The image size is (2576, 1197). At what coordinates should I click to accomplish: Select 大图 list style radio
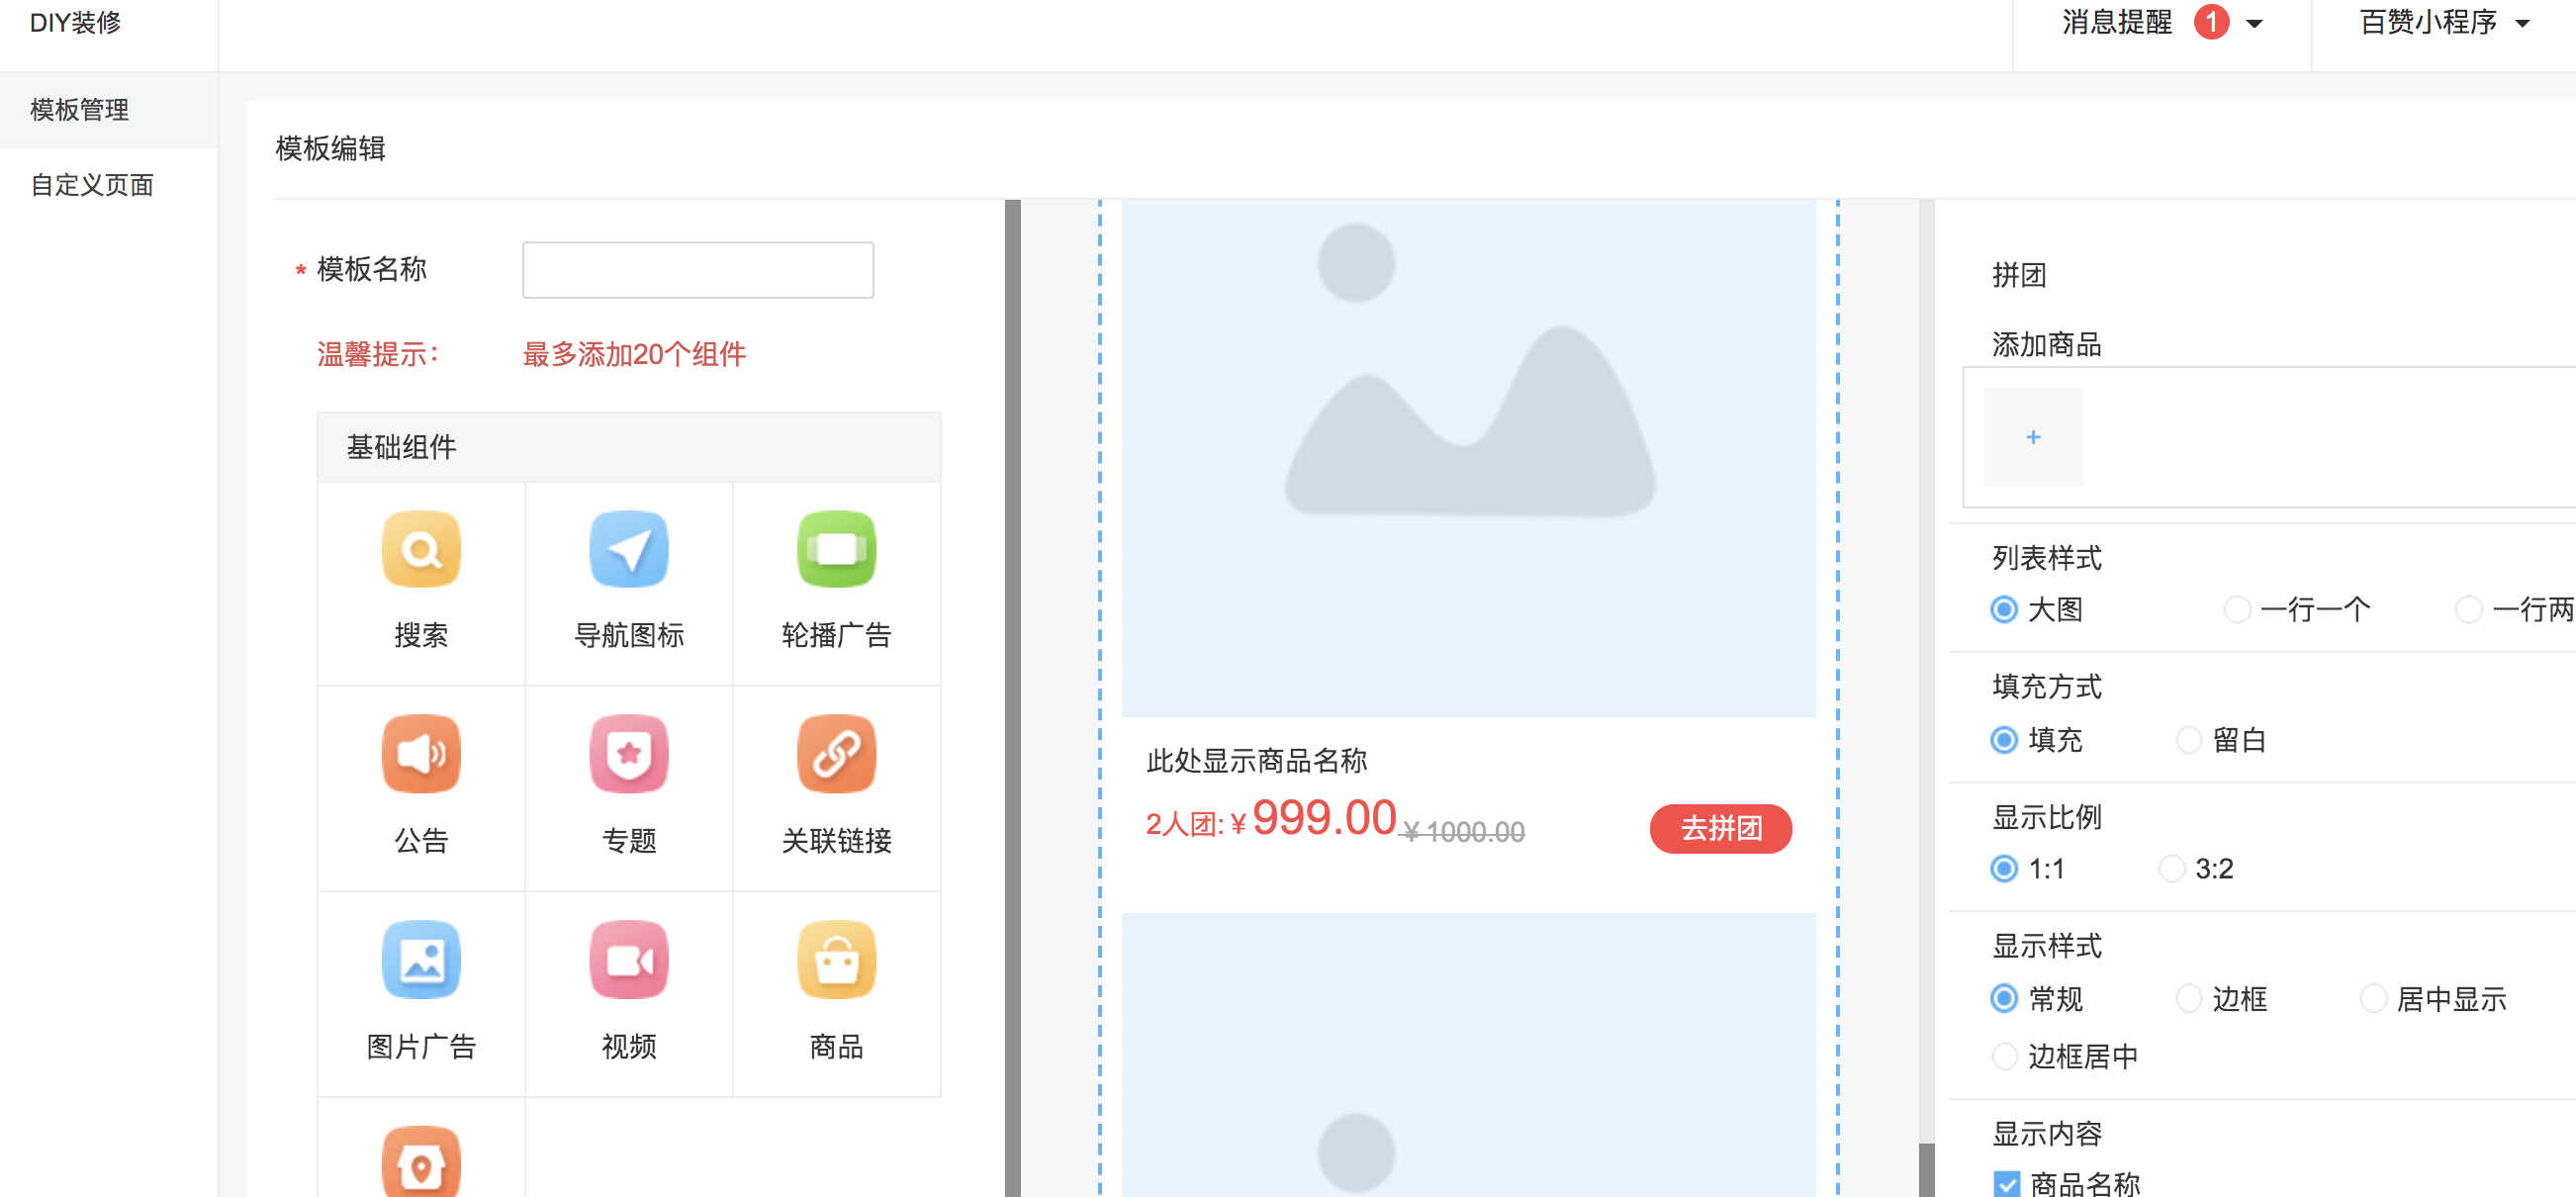(2004, 609)
